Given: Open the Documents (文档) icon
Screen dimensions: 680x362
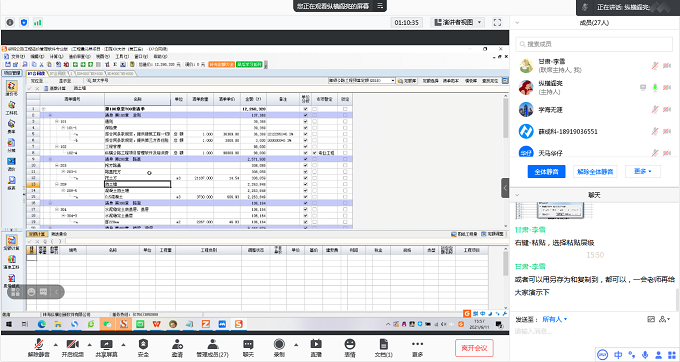Looking at the screenshot, I should click(x=383, y=348).
